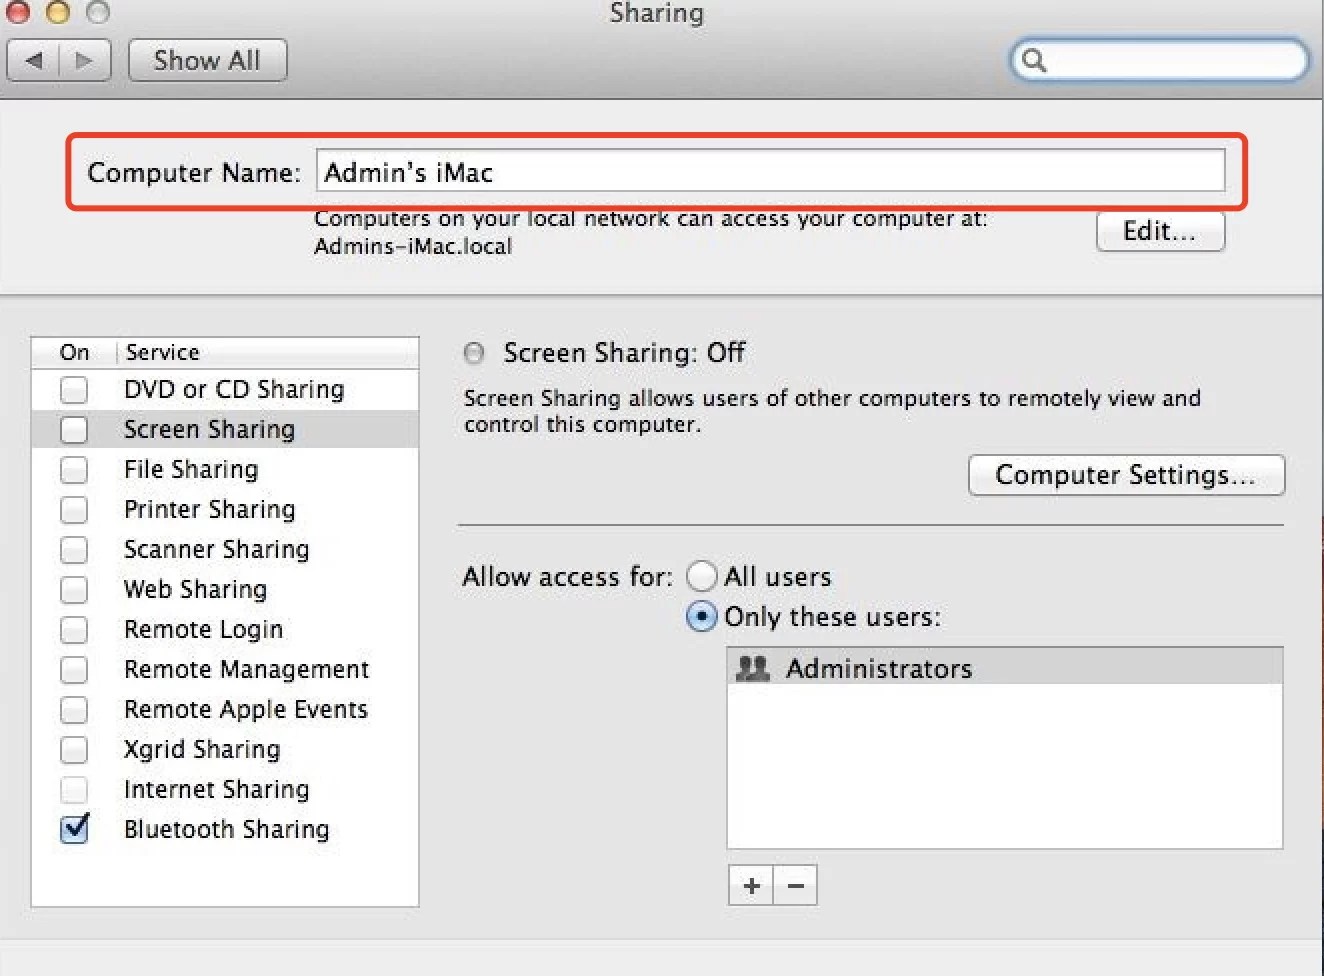Enable Screen Sharing via its checkbox

click(73, 429)
